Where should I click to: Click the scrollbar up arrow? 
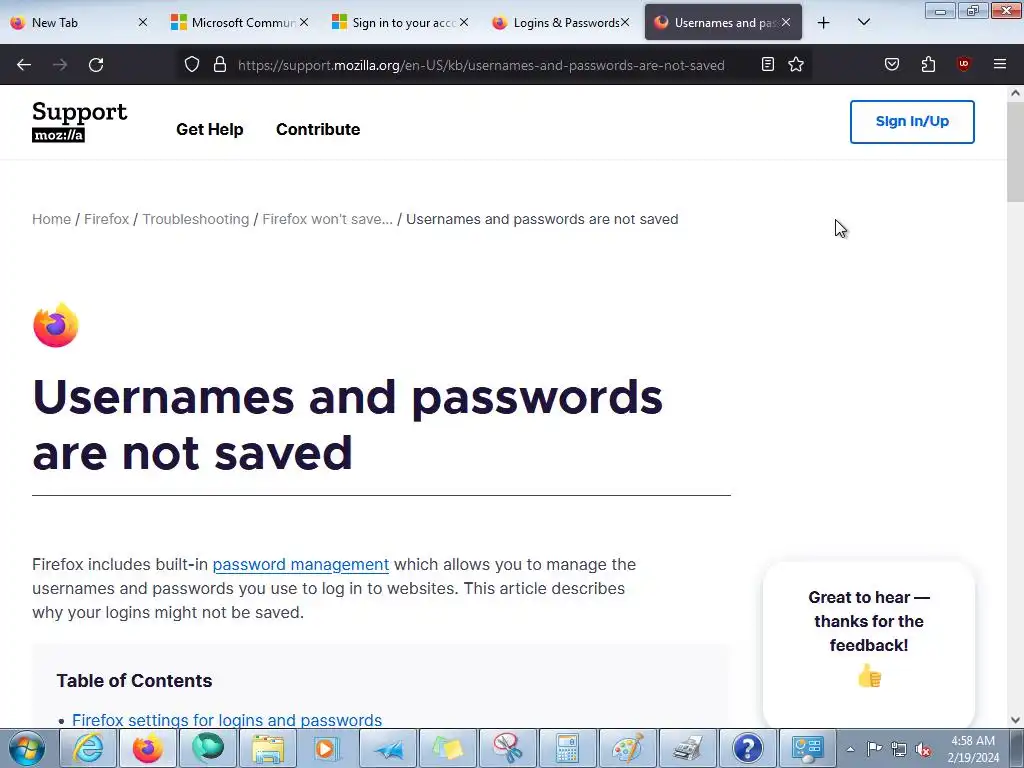pyautogui.click(x=1015, y=93)
